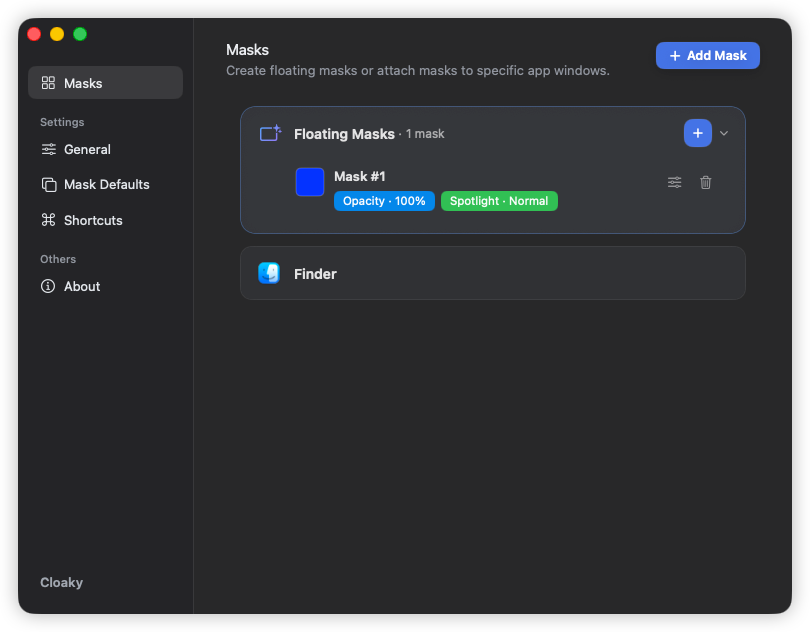Click the Masks grid icon in sidebar
Image resolution: width=810 pixels, height=632 pixels.
48,83
